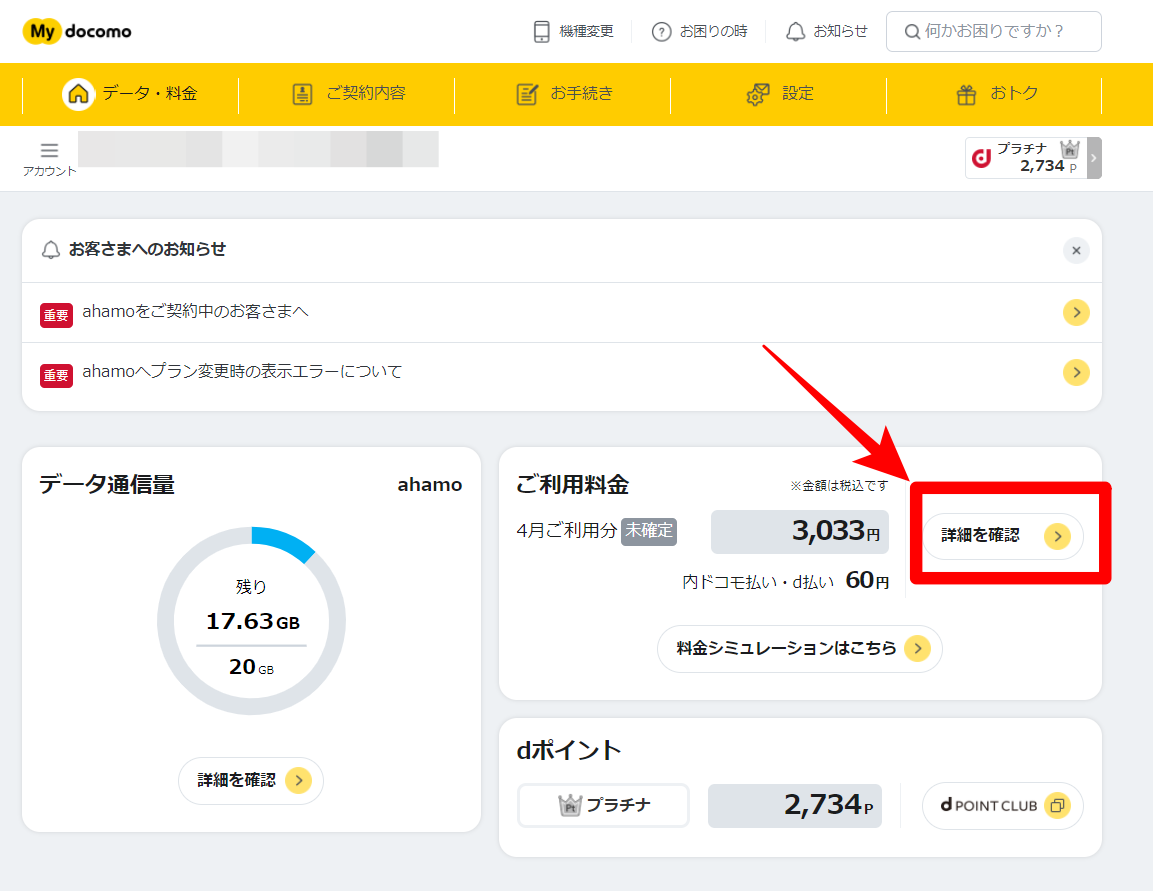Image resolution: width=1153 pixels, height=891 pixels.
Task: Click the yellow arrow on 料金シミュレーション button
Action: coord(917,648)
